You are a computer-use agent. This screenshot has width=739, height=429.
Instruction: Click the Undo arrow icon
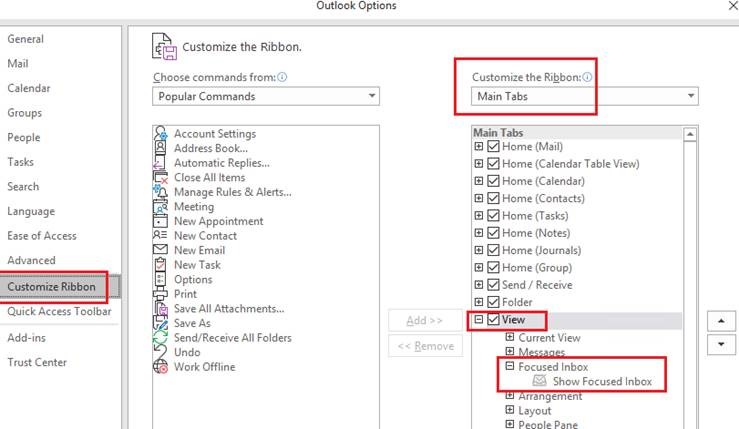pyautogui.click(x=160, y=352)
